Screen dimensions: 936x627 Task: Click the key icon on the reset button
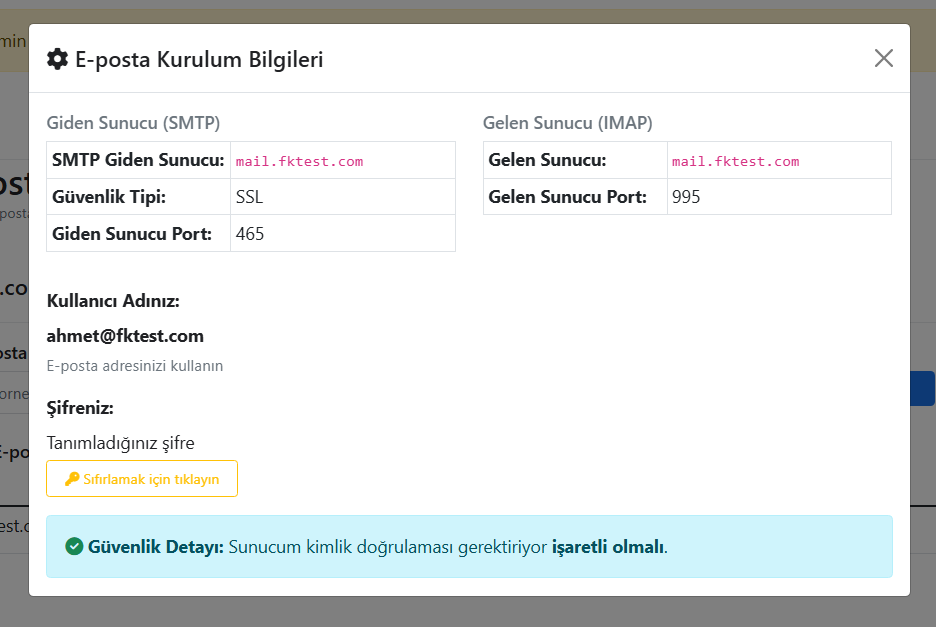72,479
